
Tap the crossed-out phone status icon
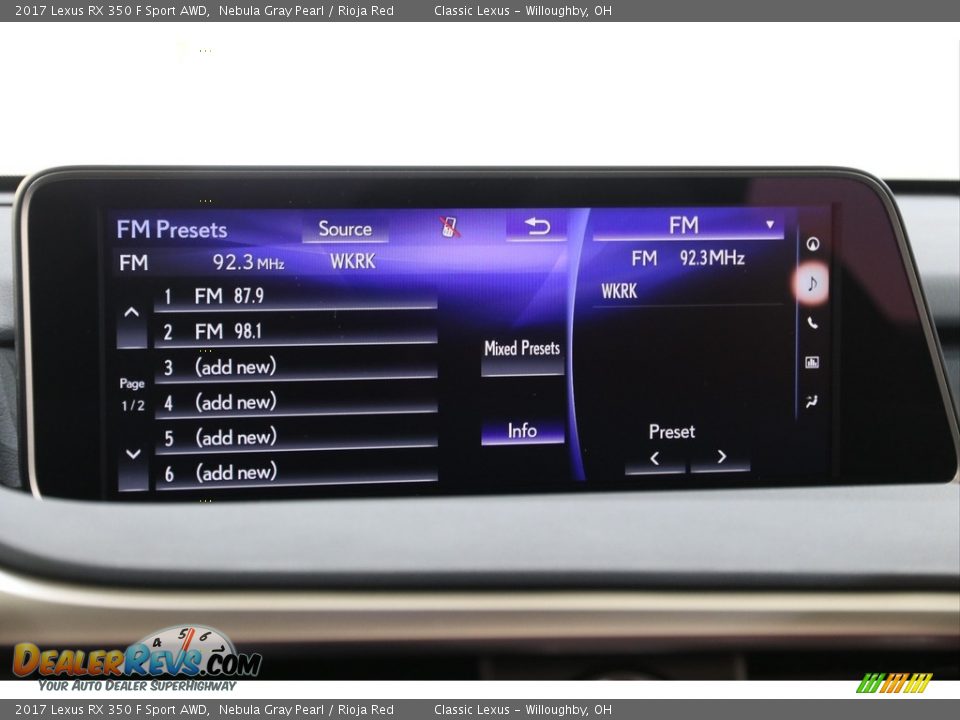point(450,227)
